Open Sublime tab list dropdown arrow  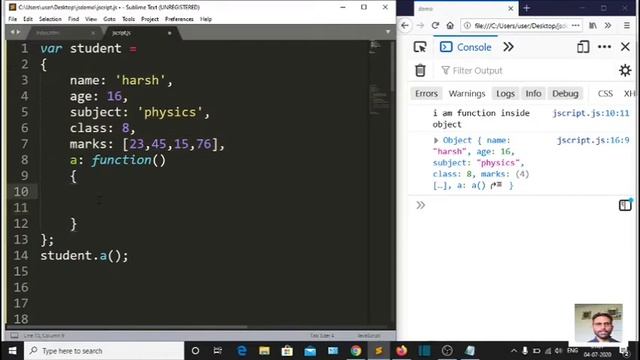pyautogui.click(x=388, y=32)
